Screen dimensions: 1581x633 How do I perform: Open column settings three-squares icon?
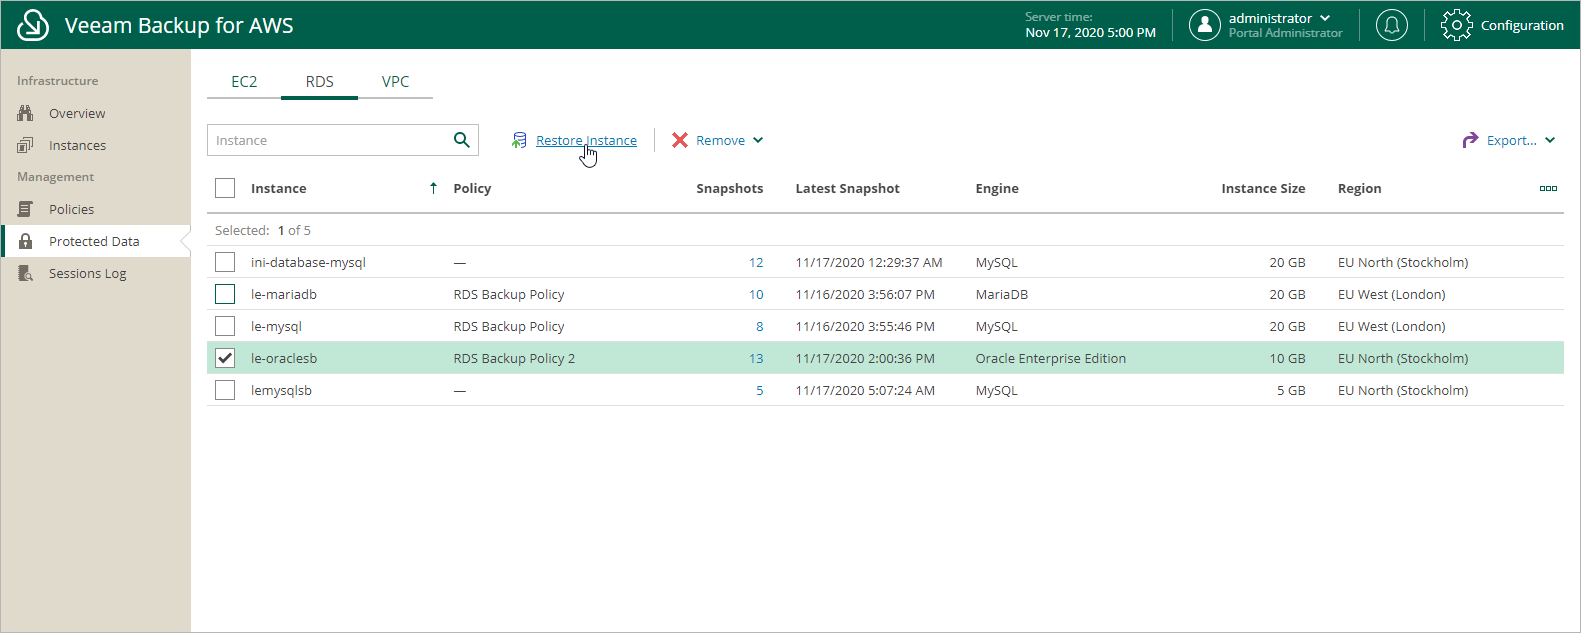pos(1548,188)
